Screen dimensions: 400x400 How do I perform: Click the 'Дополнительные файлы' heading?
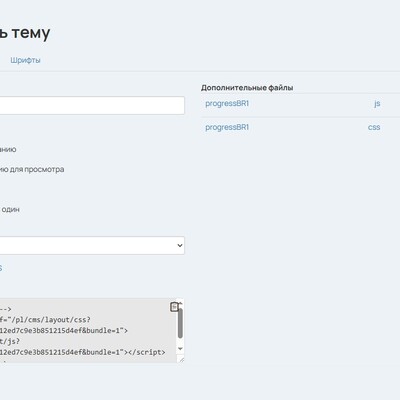coord(247,88)
